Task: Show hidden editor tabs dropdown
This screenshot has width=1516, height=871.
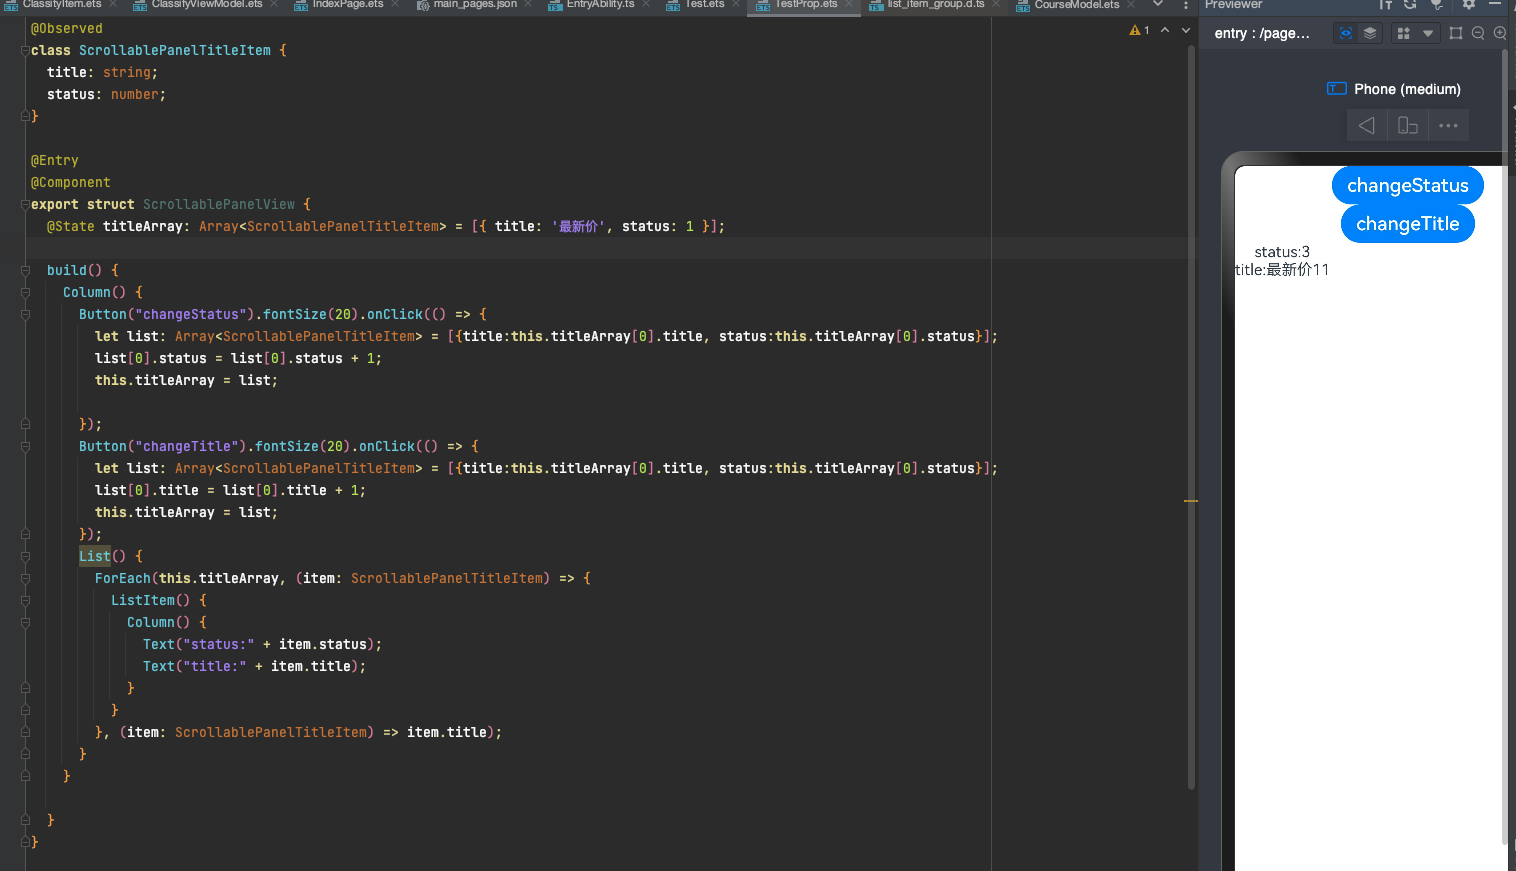Action: tap(1158, 5)
